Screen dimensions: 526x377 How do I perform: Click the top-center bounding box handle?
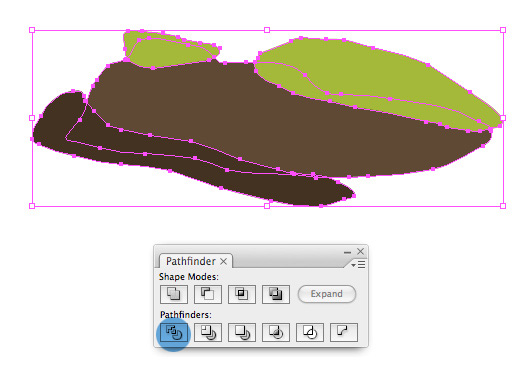[x=267, y=30]
